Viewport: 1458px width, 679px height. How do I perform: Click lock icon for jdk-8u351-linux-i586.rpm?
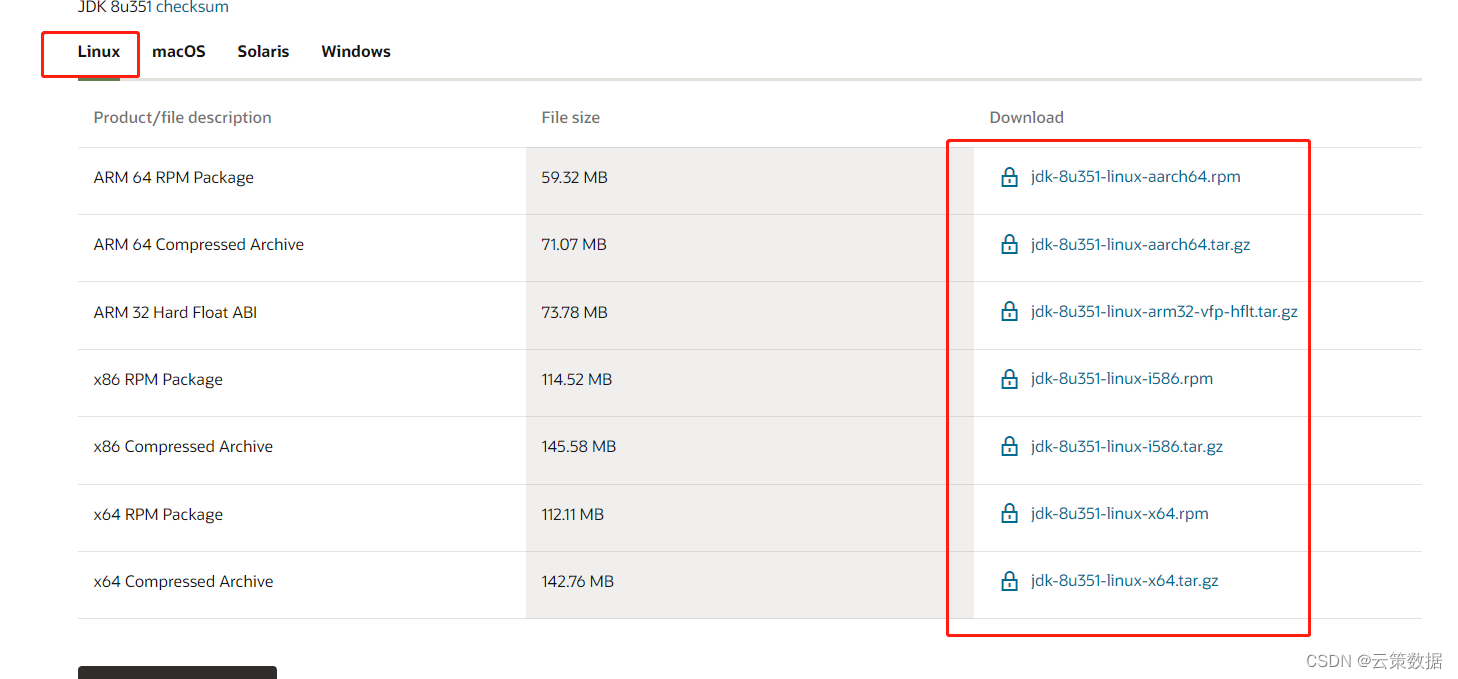tap(1010, 380)
